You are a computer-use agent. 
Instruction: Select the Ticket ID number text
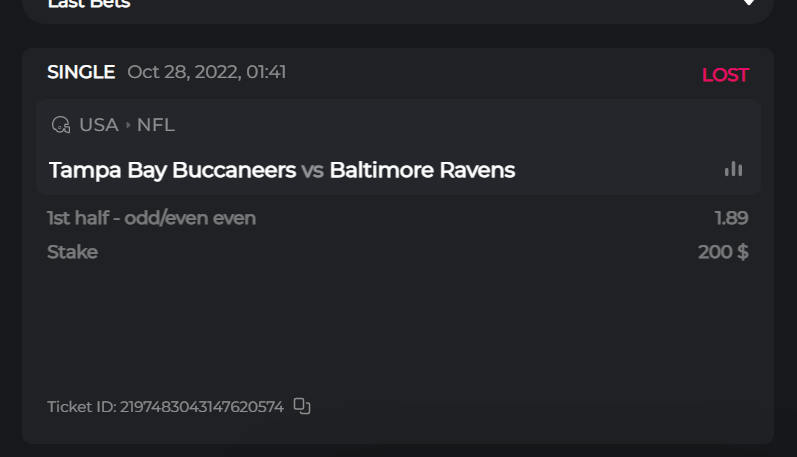pyautogui.click(x=201, y=407)
